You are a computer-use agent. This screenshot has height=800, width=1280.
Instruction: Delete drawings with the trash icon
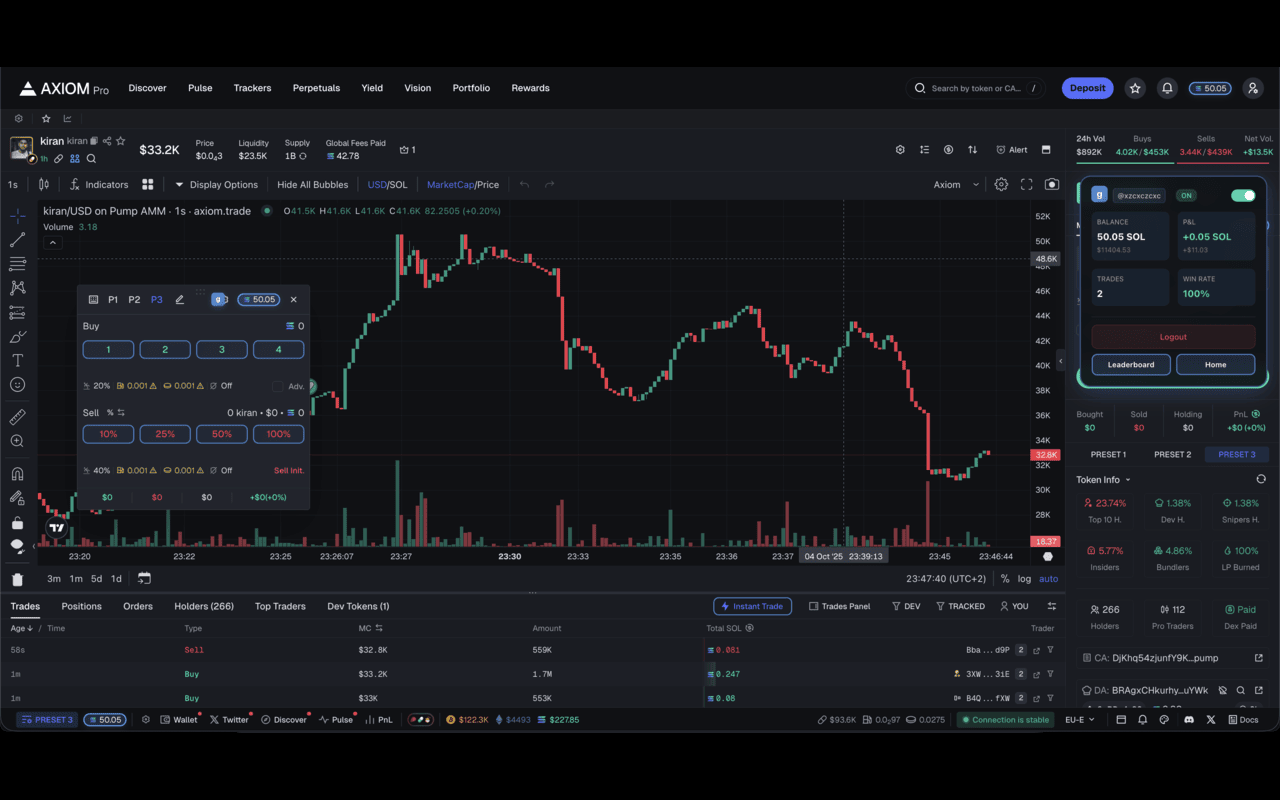(17, 579)
